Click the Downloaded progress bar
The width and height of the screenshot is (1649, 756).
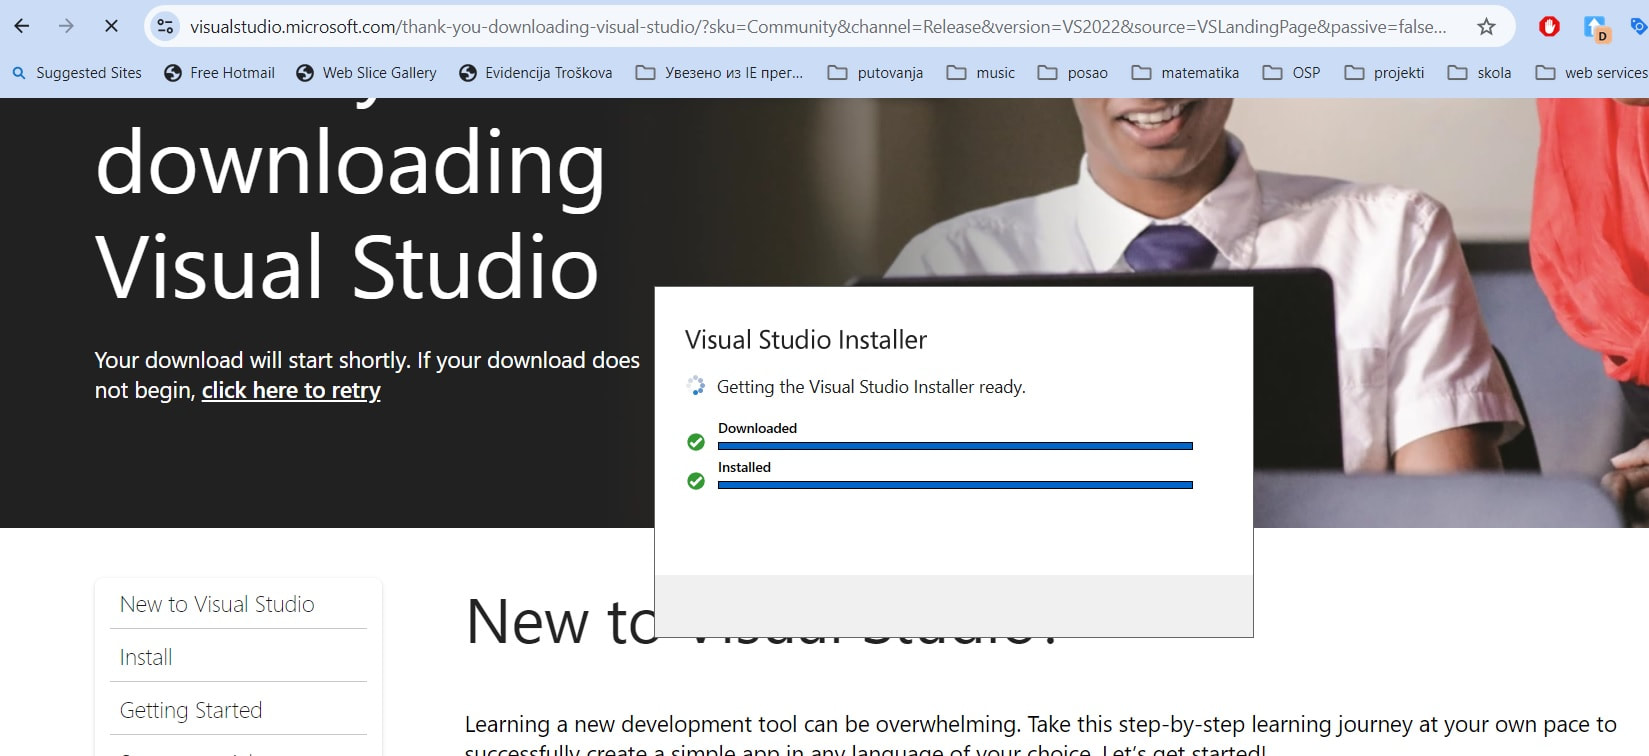coord(955,446)
